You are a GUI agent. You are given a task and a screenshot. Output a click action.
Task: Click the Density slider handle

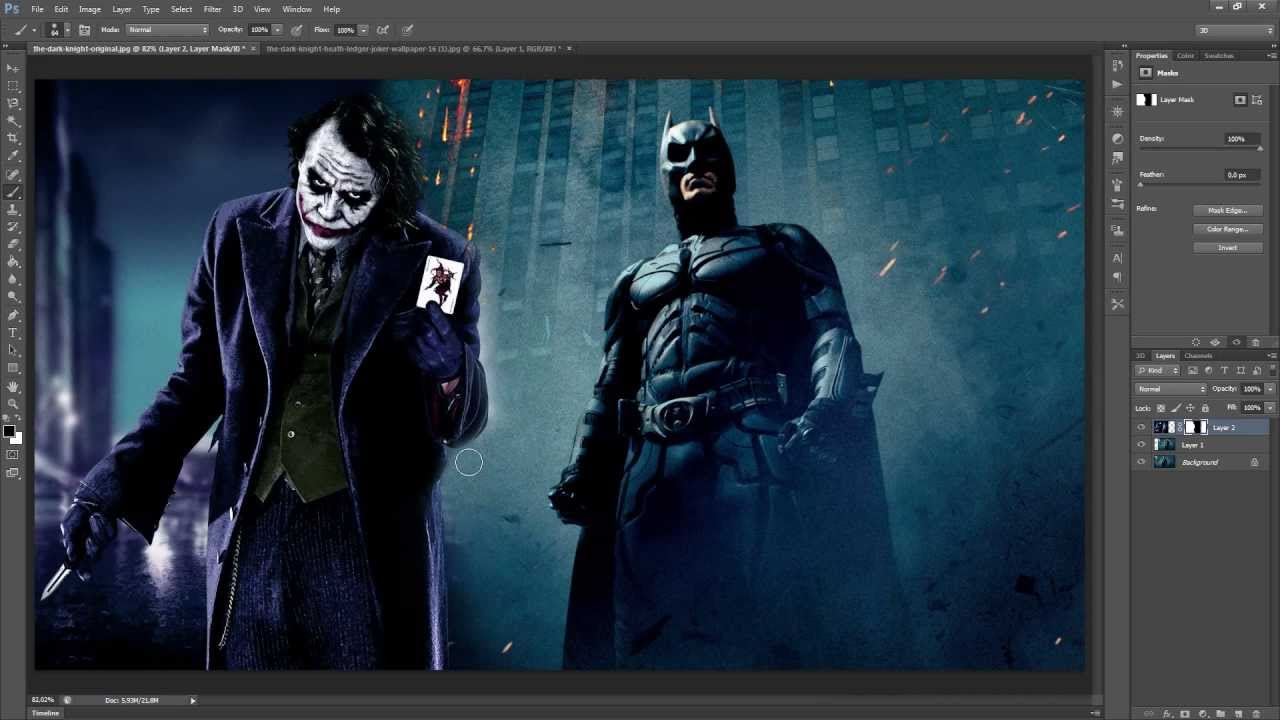(1260, 149)
